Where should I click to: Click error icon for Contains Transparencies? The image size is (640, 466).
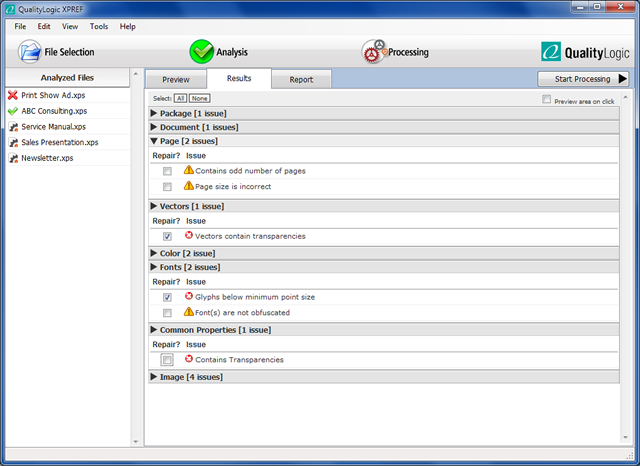tap(189, 359)
